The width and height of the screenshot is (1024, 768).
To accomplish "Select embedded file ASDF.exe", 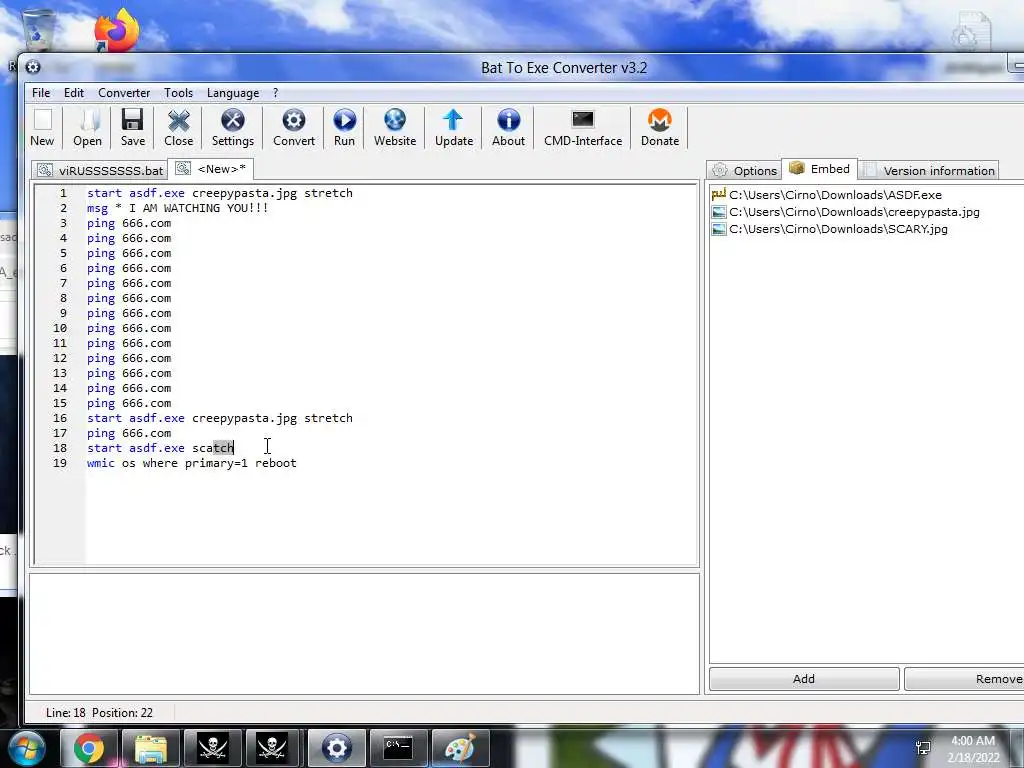I will click(827, 195).
